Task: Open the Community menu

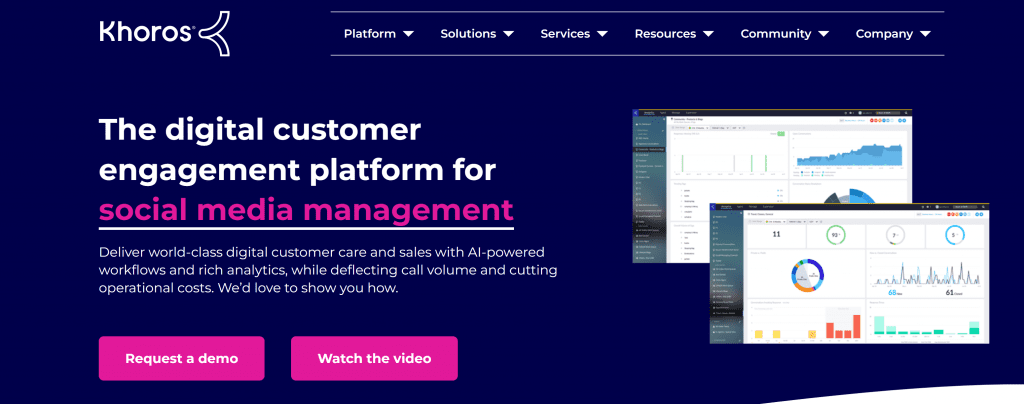Action: coord(776,34)
